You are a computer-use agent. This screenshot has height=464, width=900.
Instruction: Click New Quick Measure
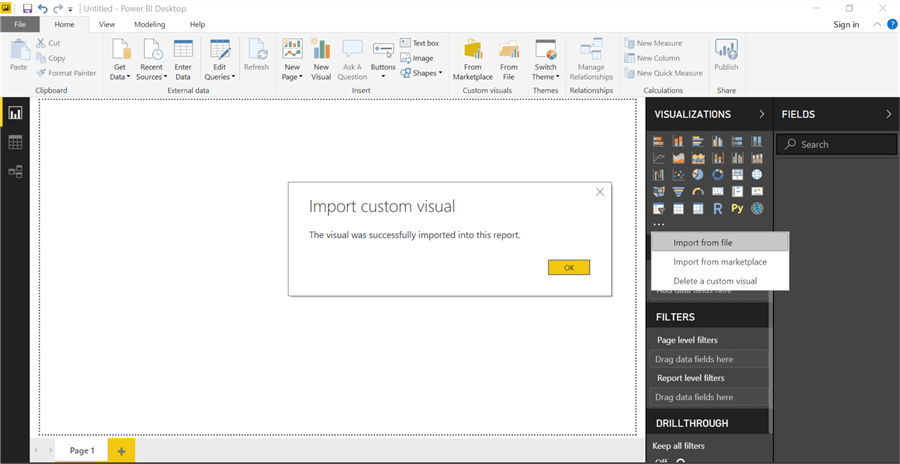click(x=663, y=73)
